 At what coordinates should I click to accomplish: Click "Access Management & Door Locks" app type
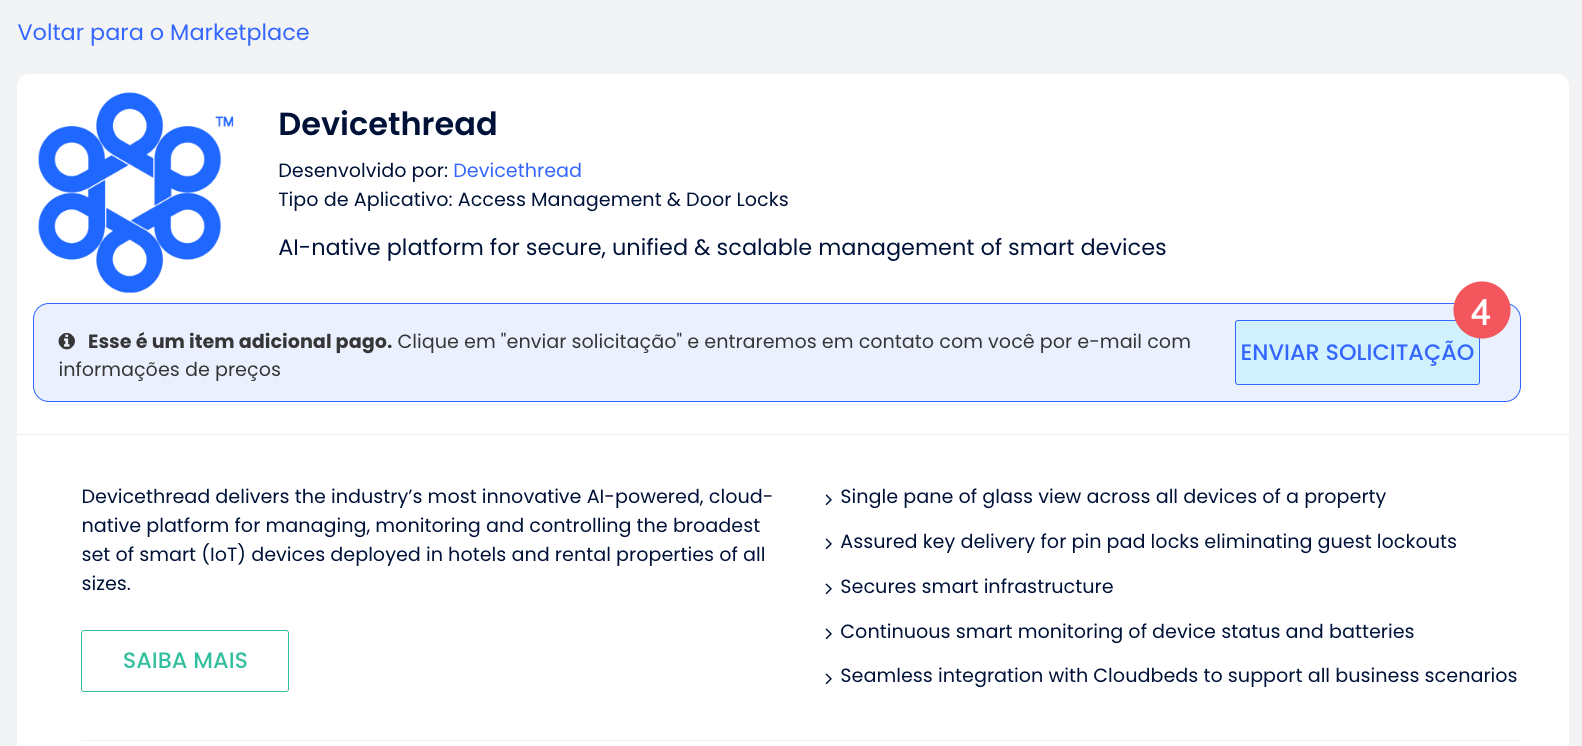[x=623, y=199]
